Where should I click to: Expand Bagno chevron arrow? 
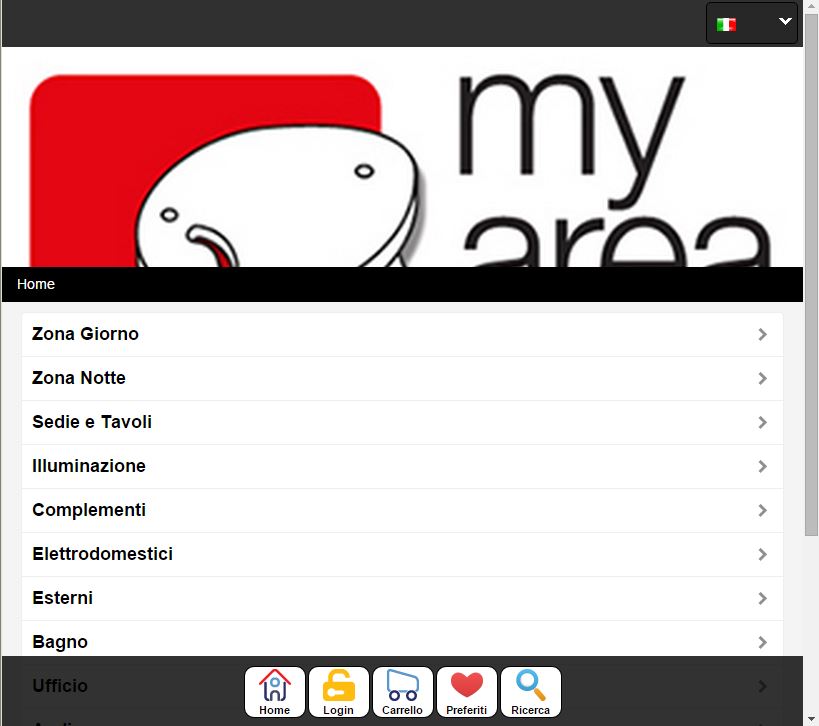763,642
